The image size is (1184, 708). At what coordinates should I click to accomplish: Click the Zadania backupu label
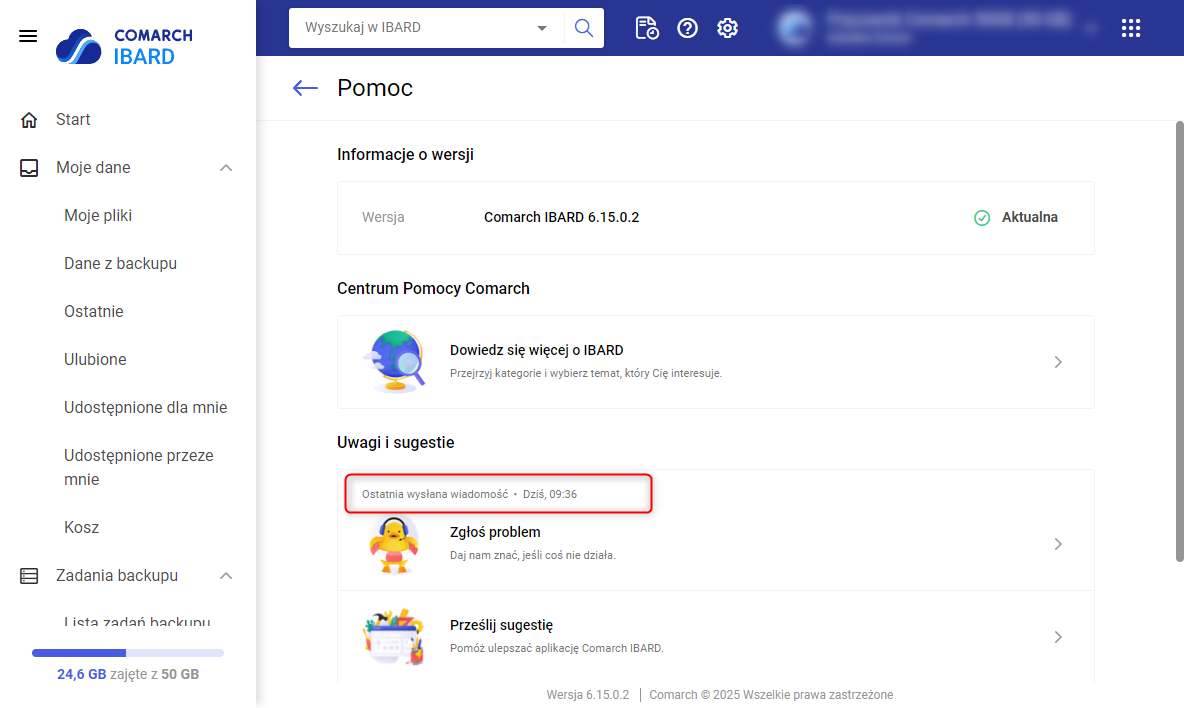[x=117, y=576]
